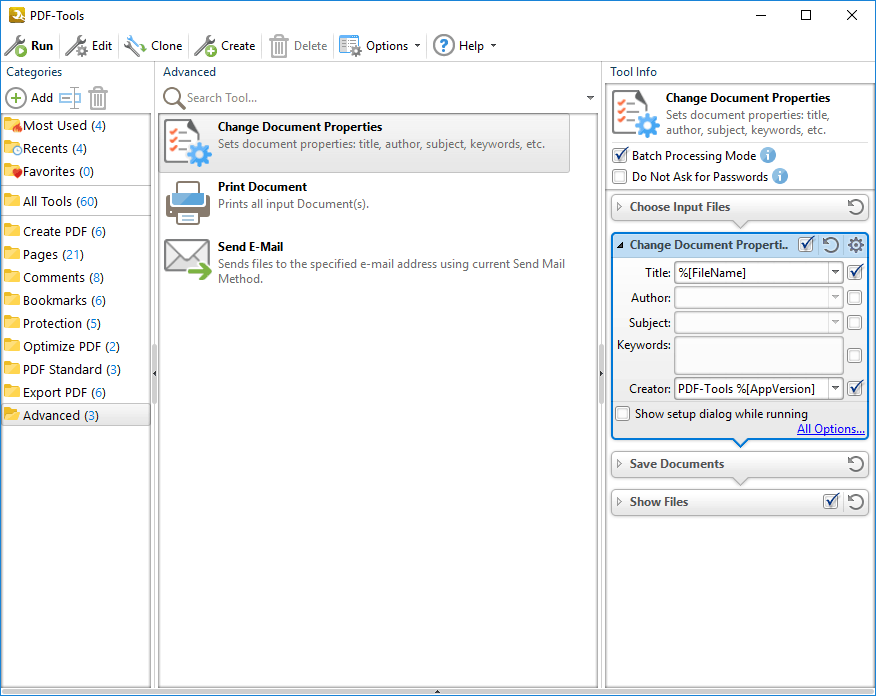Click the rename category icon
Screen dimensions: 876x696
[69, 98]
